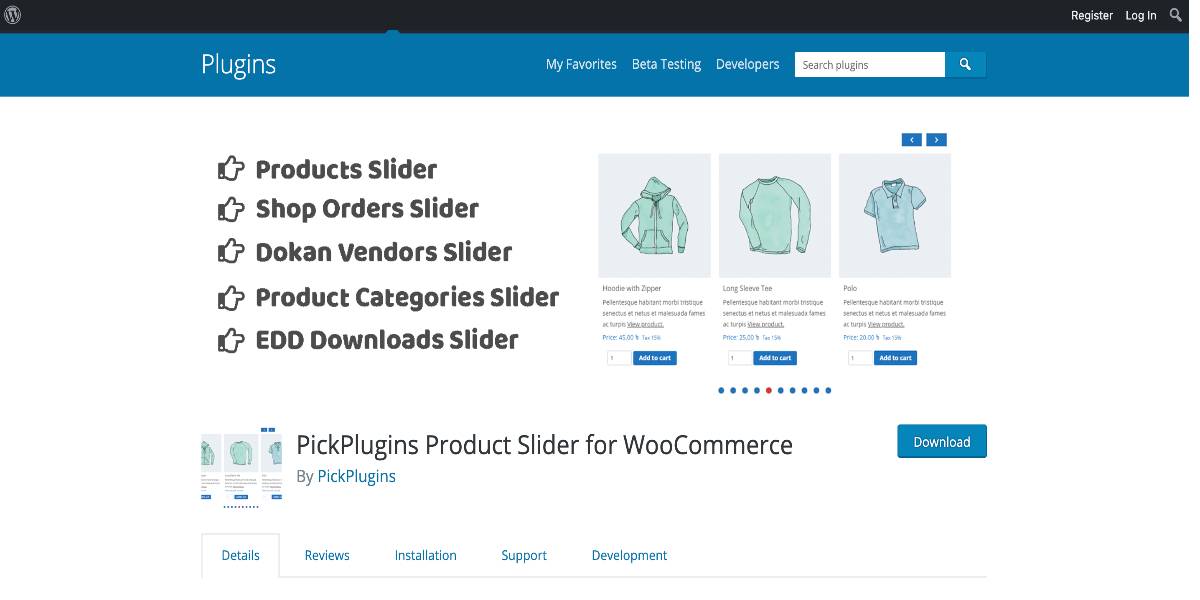Viewport: 1200px width, 600px height.
Task: Click the previous slide arrow in banner
Action: [x=912, y=140]
